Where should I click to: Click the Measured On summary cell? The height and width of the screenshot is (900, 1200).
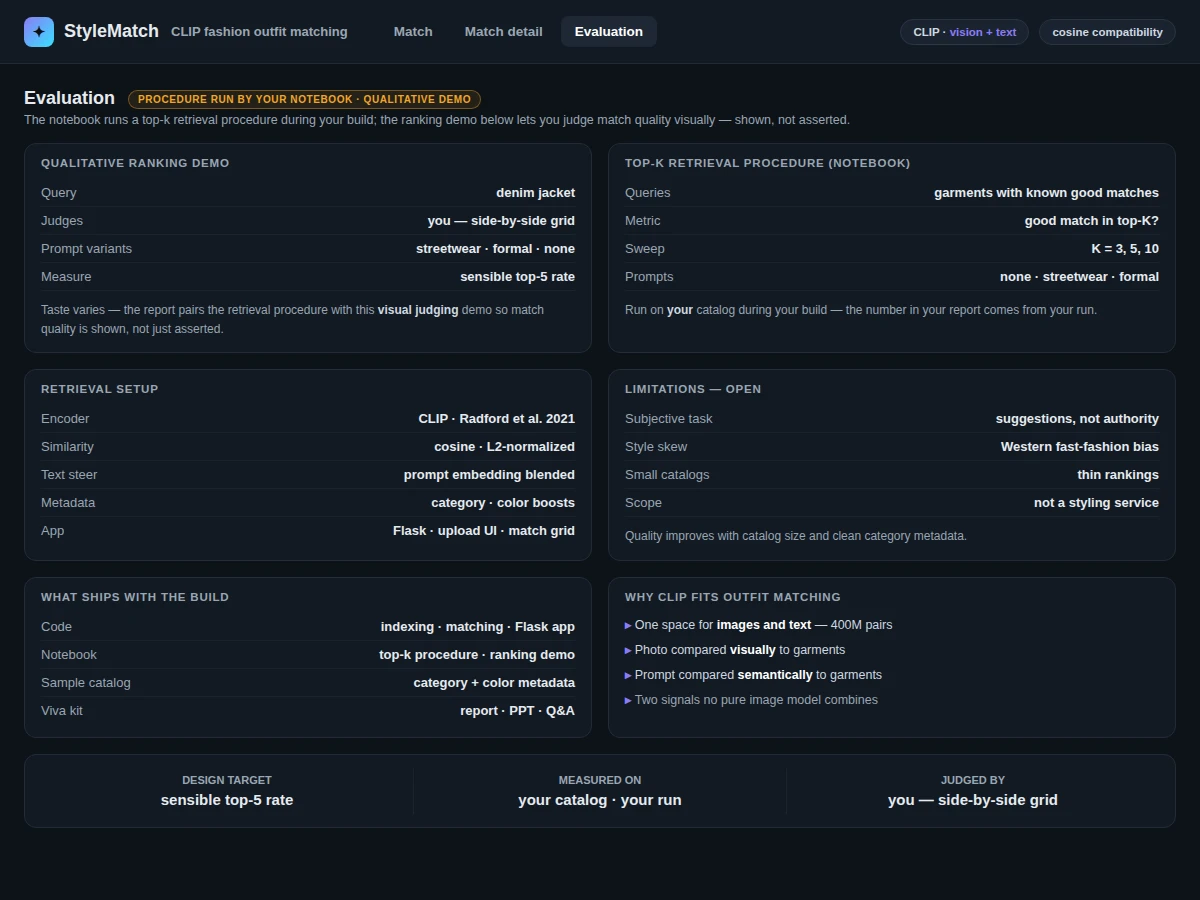(x=600, y=791)
